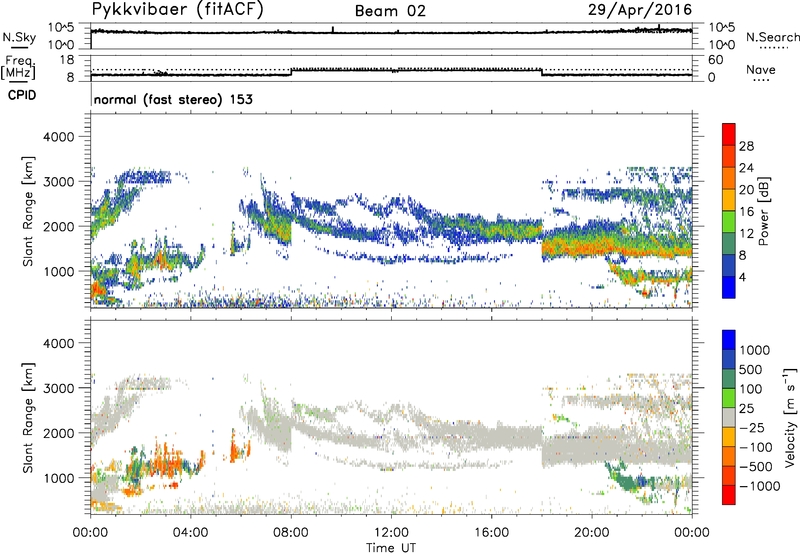Click the 'N.Search' legend label
Image resolution: width=800 pixels, height=554 pixels.
click(772, 37)
